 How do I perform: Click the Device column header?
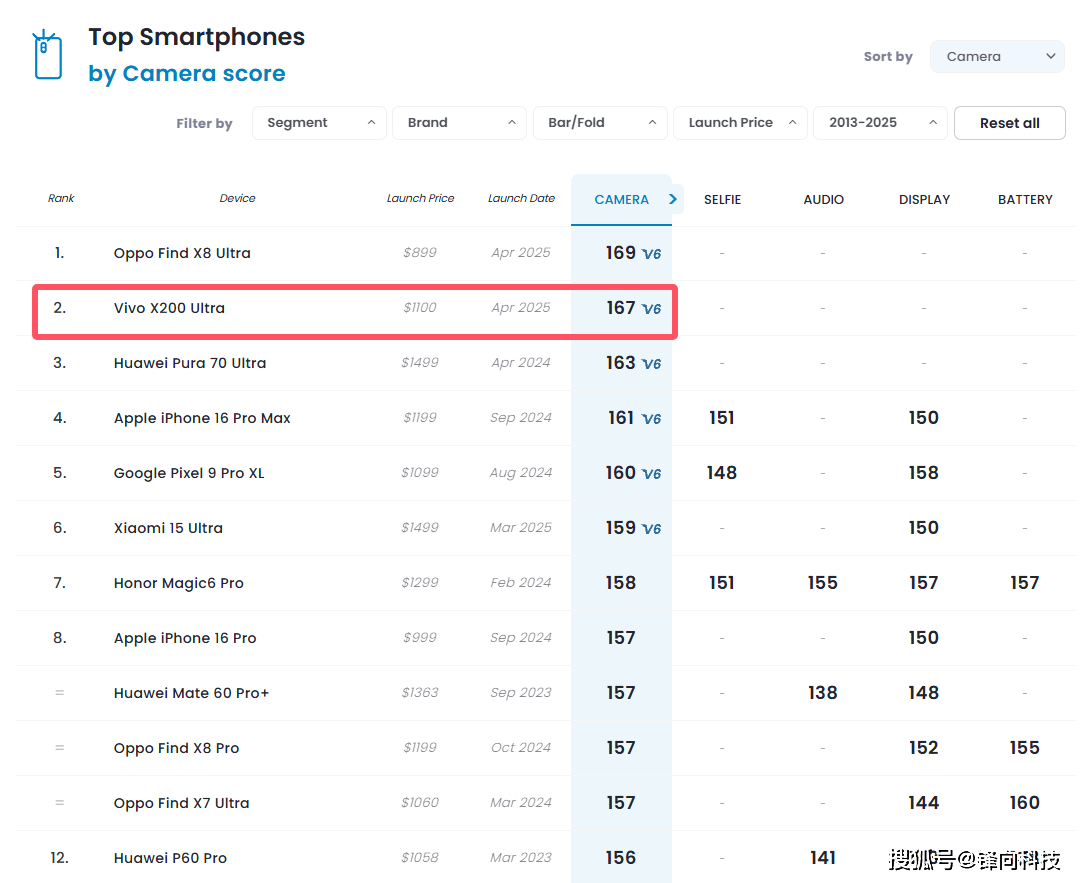(x=237, y=199)
